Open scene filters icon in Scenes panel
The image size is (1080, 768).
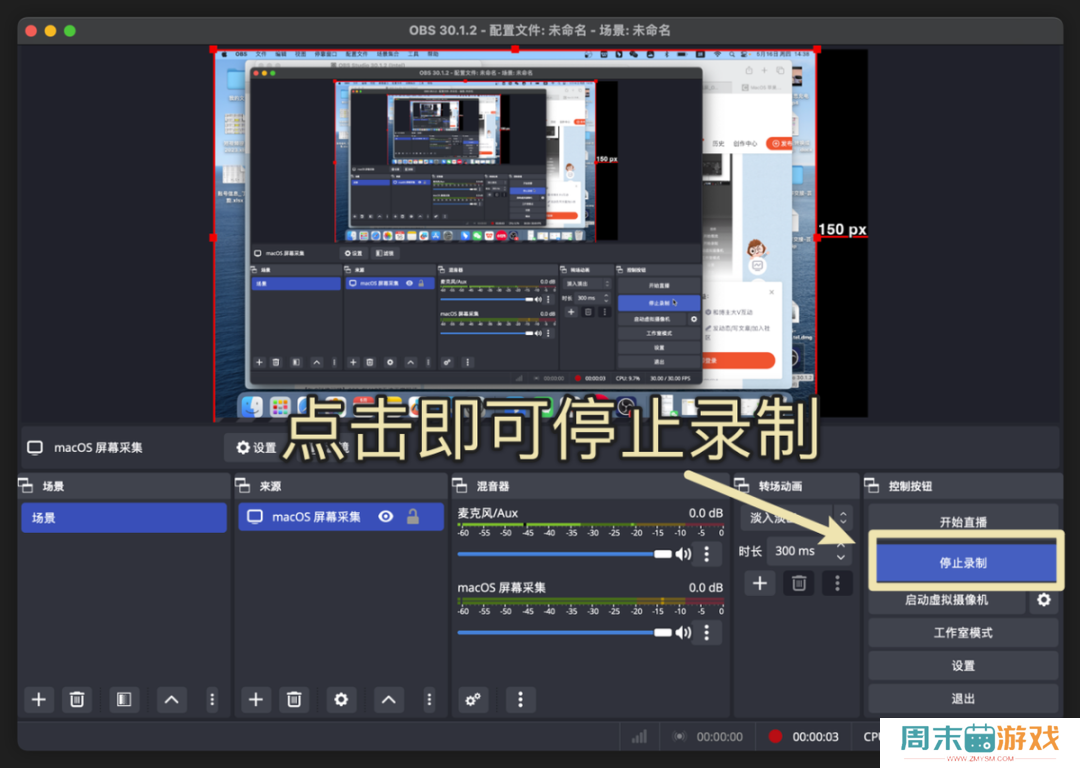coord(124,699)
